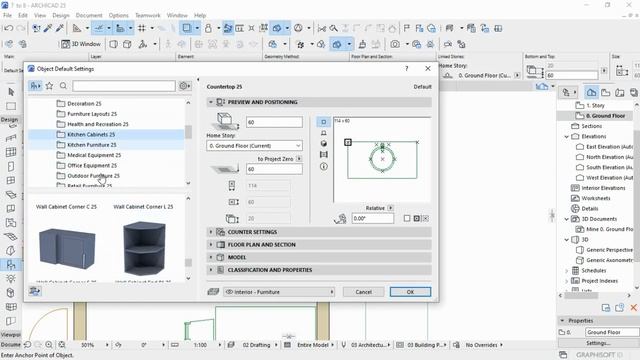
Task: Select Worksheets in the Navigator
Action: [596, 198]
